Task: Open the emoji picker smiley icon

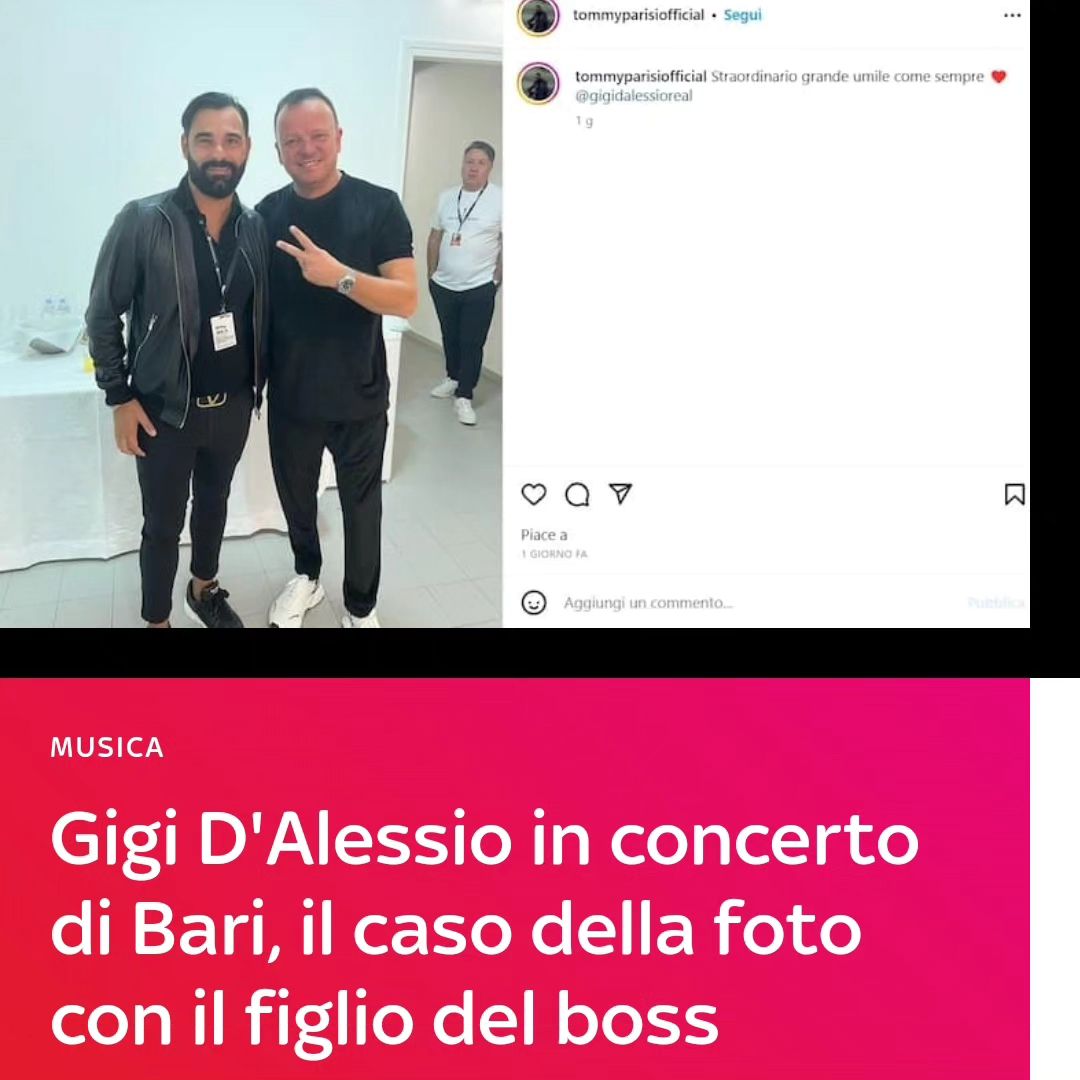Action: pyautogui.click(x=534, y=603)
